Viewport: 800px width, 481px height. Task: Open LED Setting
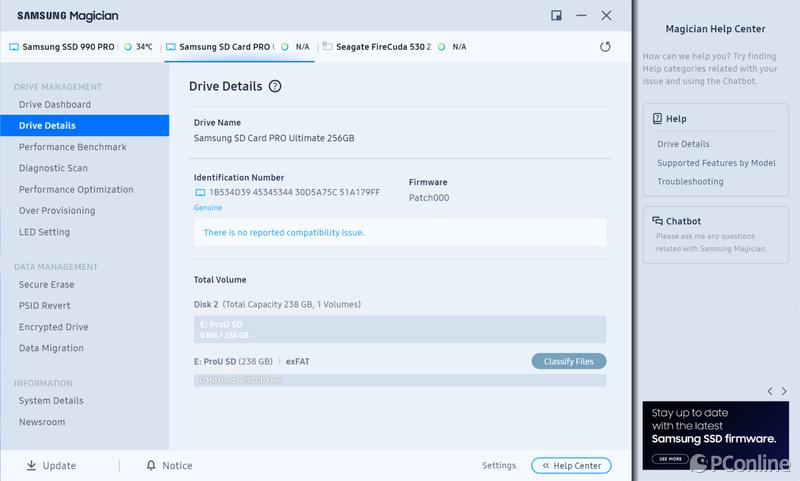tap(44, 232)
